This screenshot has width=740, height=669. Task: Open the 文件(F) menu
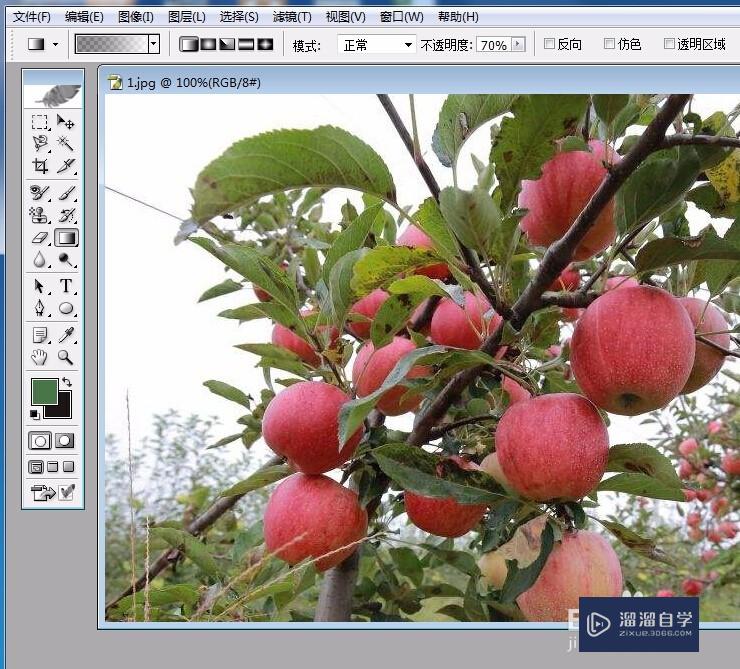(x=32, y=17)
